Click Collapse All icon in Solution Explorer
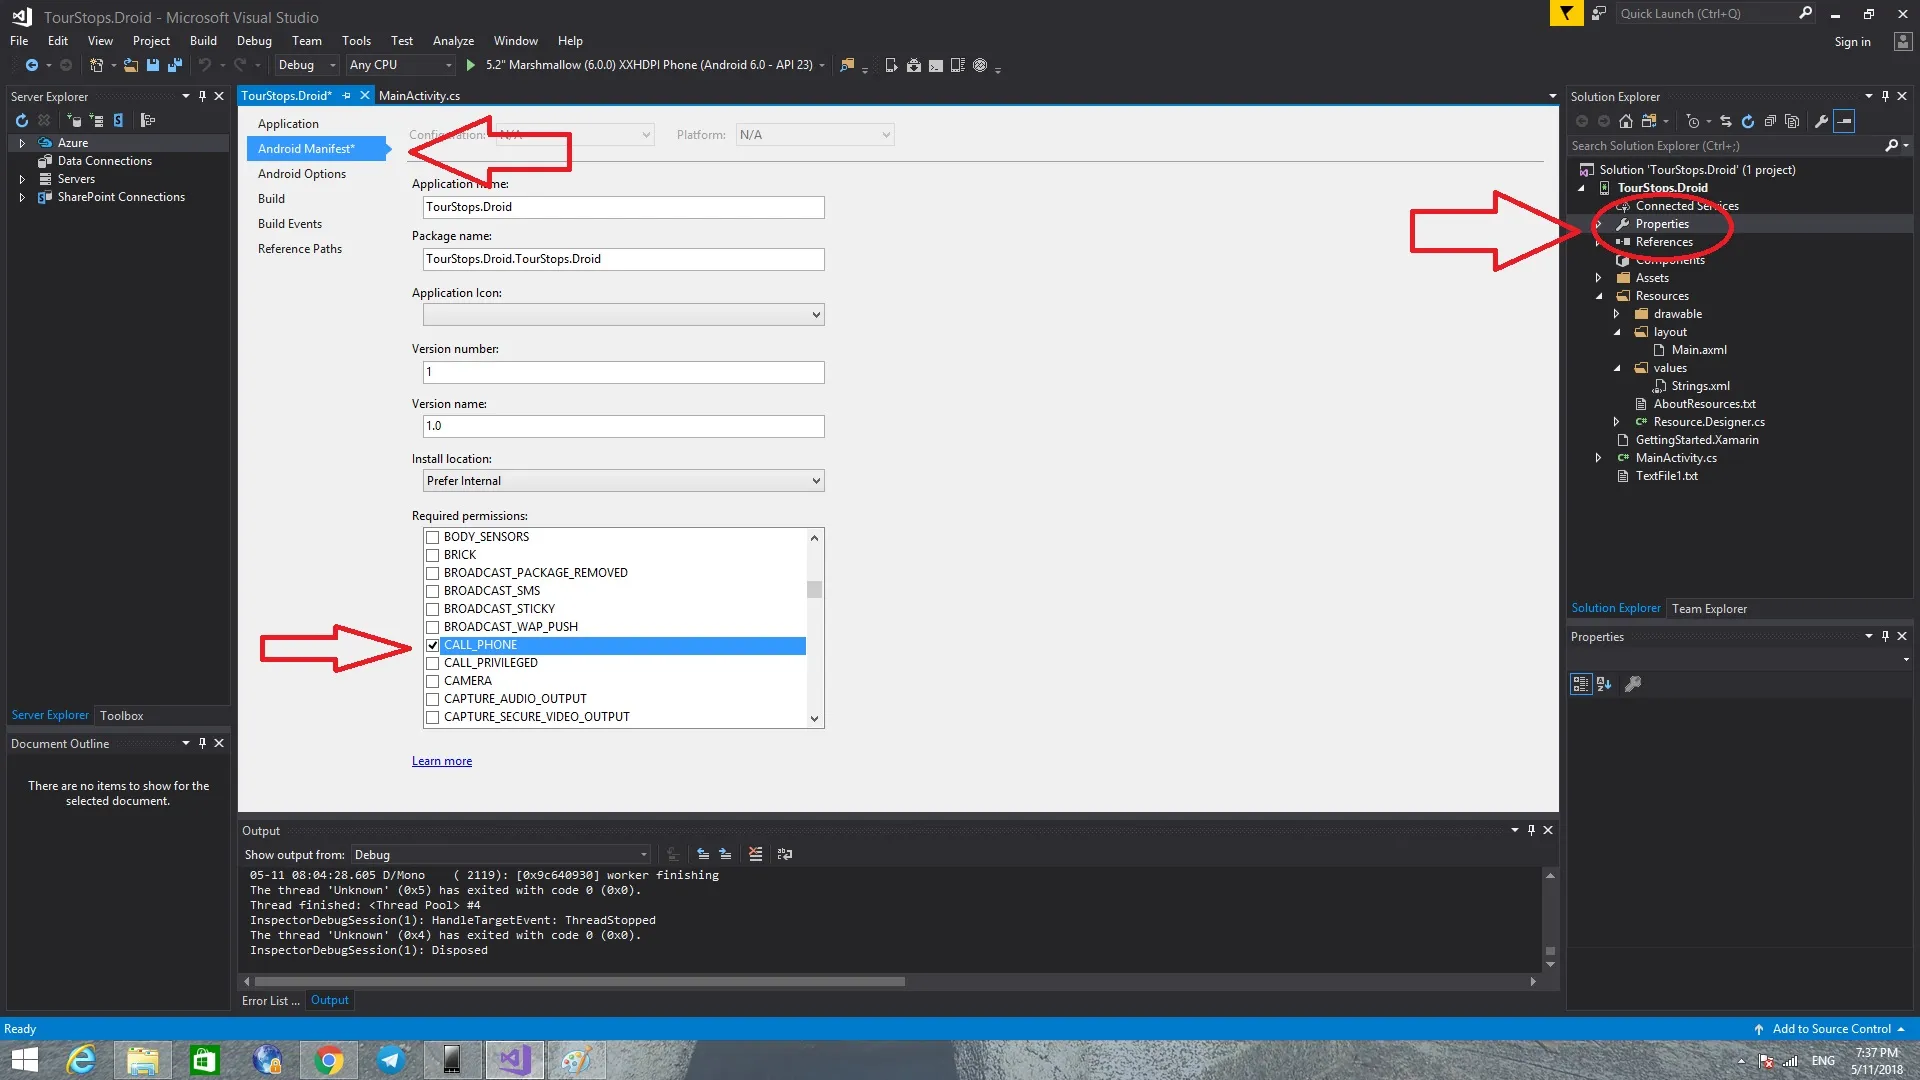 pos(1770,121)
